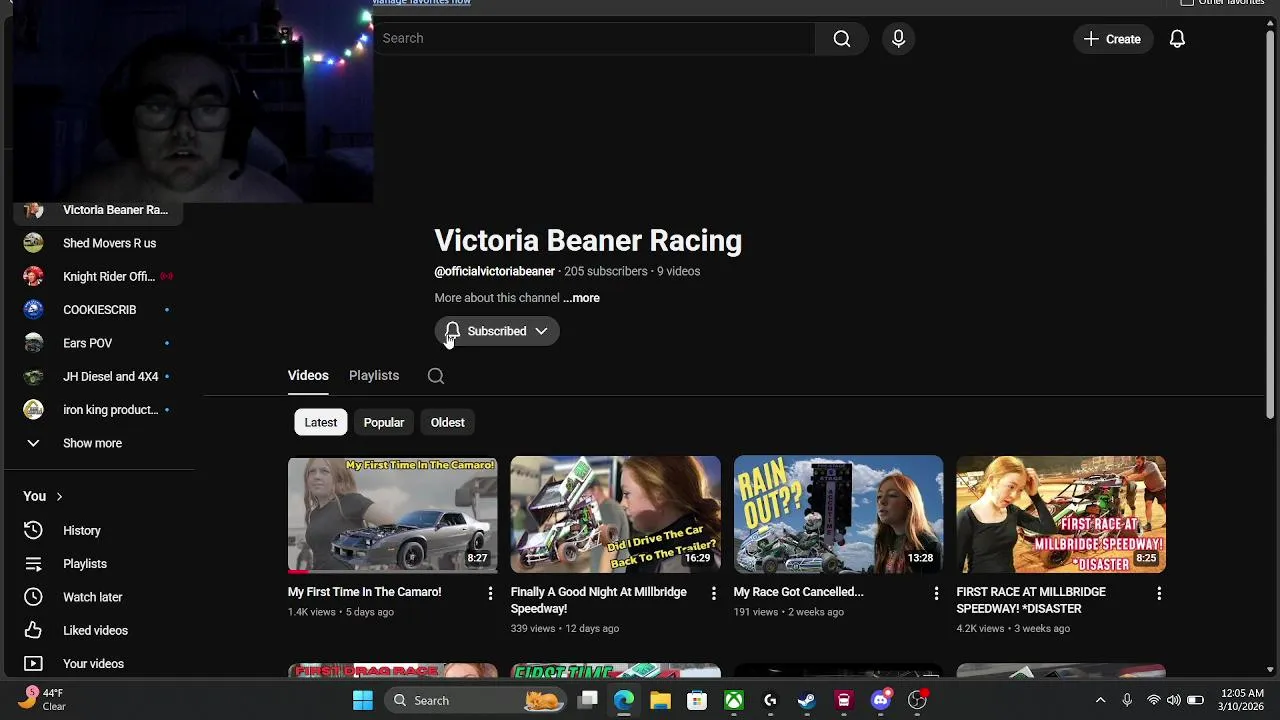Open the Subscribed notification dropdown
This screenshot has height=720, width=1280.
[497, 331]
